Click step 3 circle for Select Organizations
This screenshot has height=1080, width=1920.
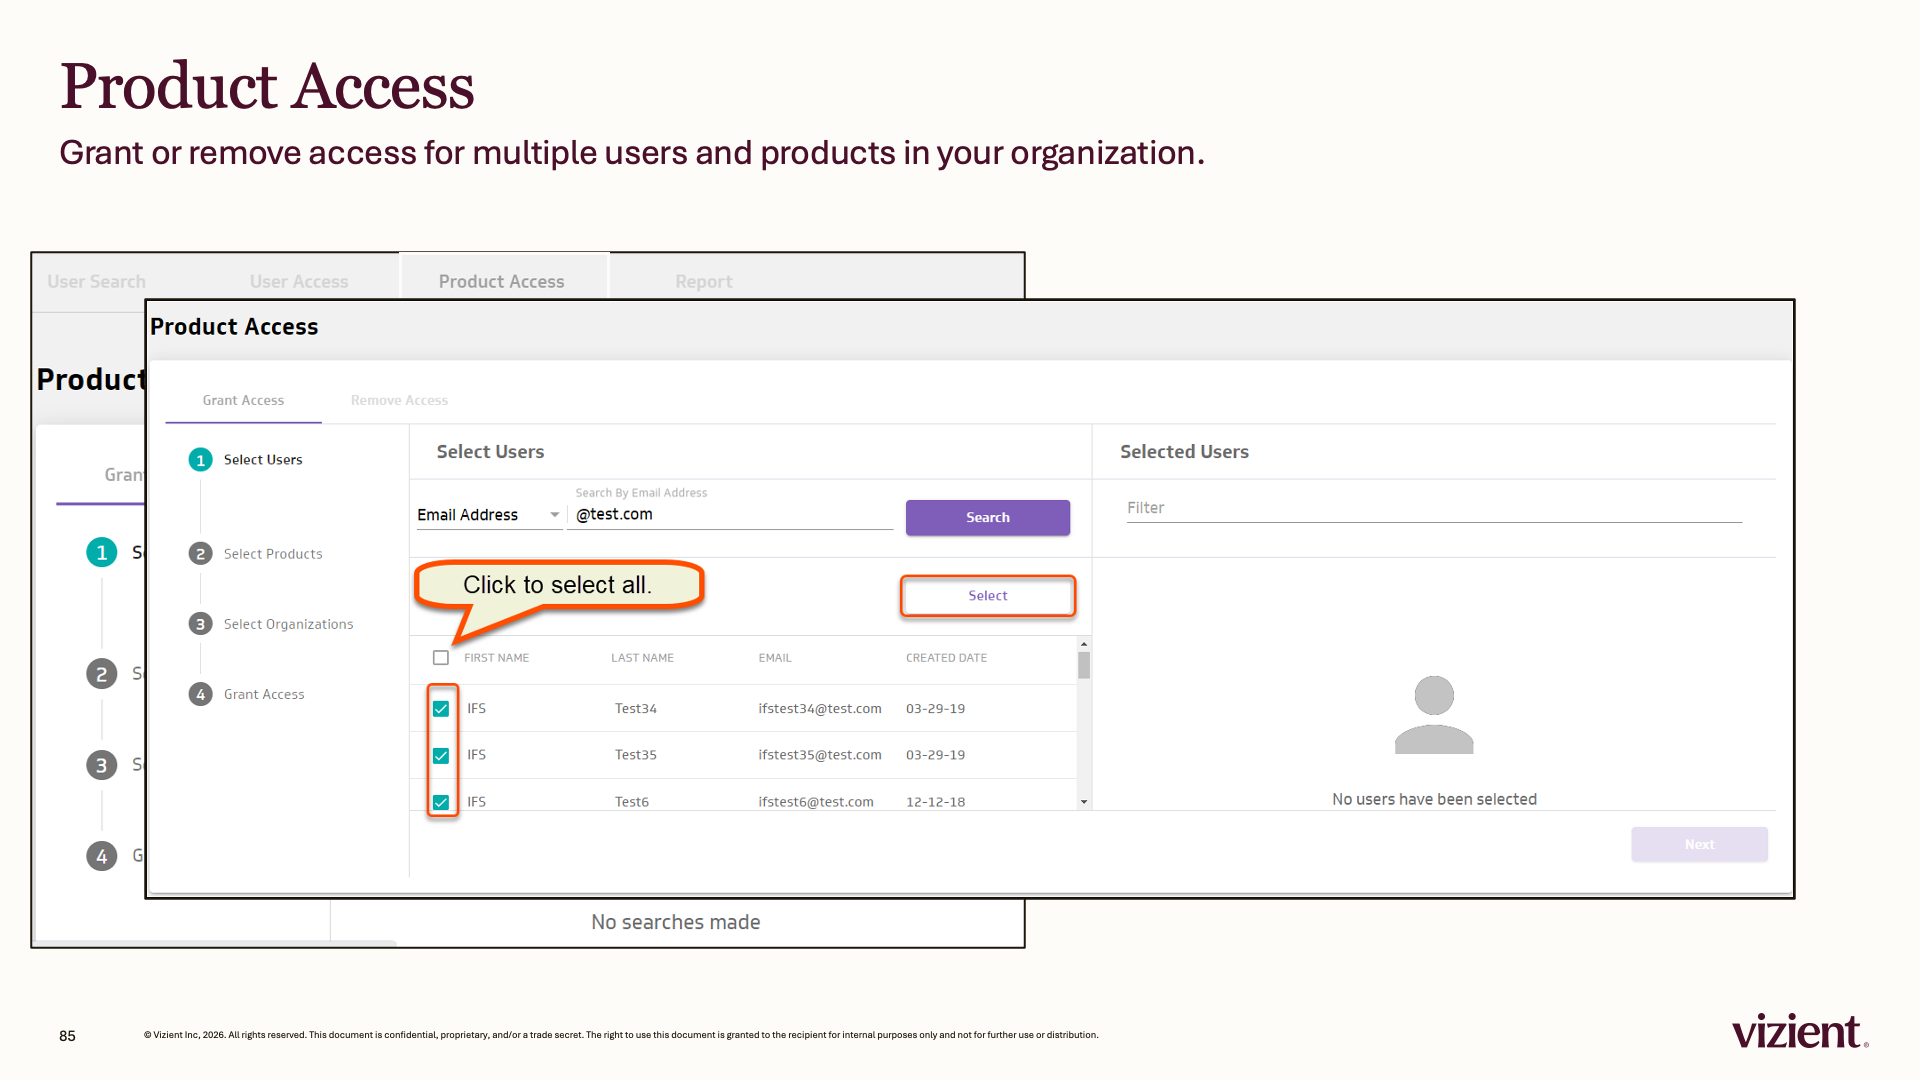pyautogui.click(x=200, y=624)
